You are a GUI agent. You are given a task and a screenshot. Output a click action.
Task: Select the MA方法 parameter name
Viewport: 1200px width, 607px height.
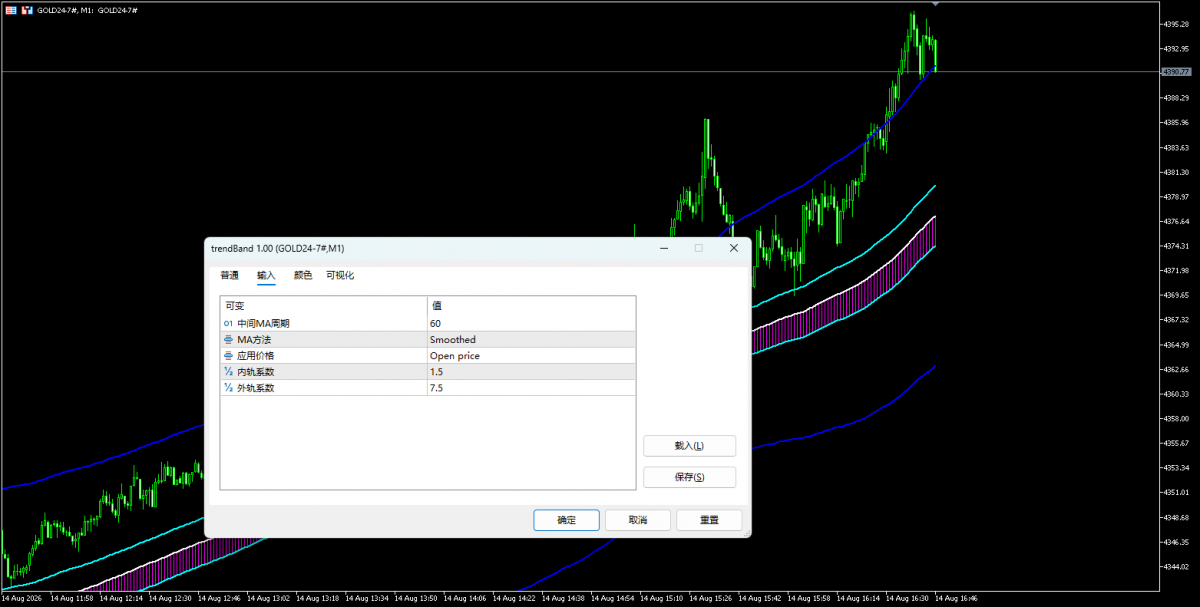click(x=254, y=340)
